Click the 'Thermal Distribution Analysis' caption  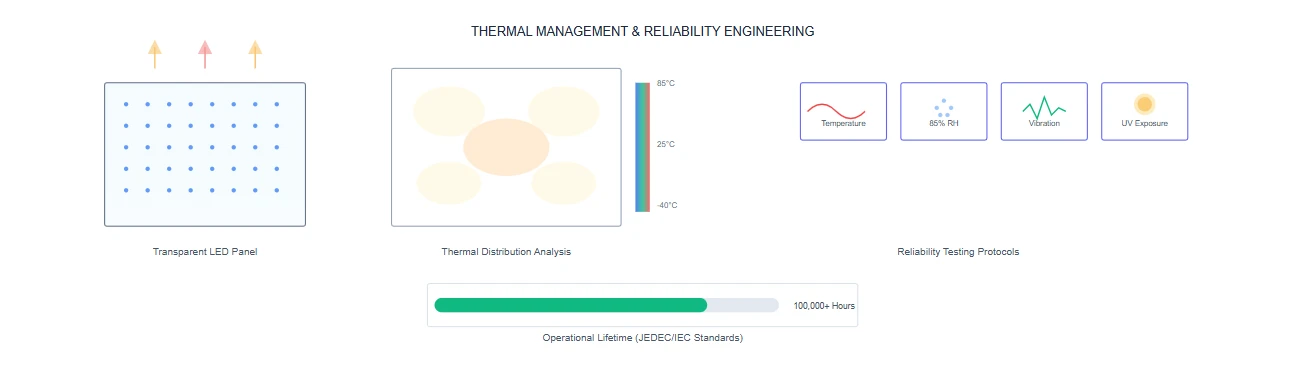click(x=506, y=252)
